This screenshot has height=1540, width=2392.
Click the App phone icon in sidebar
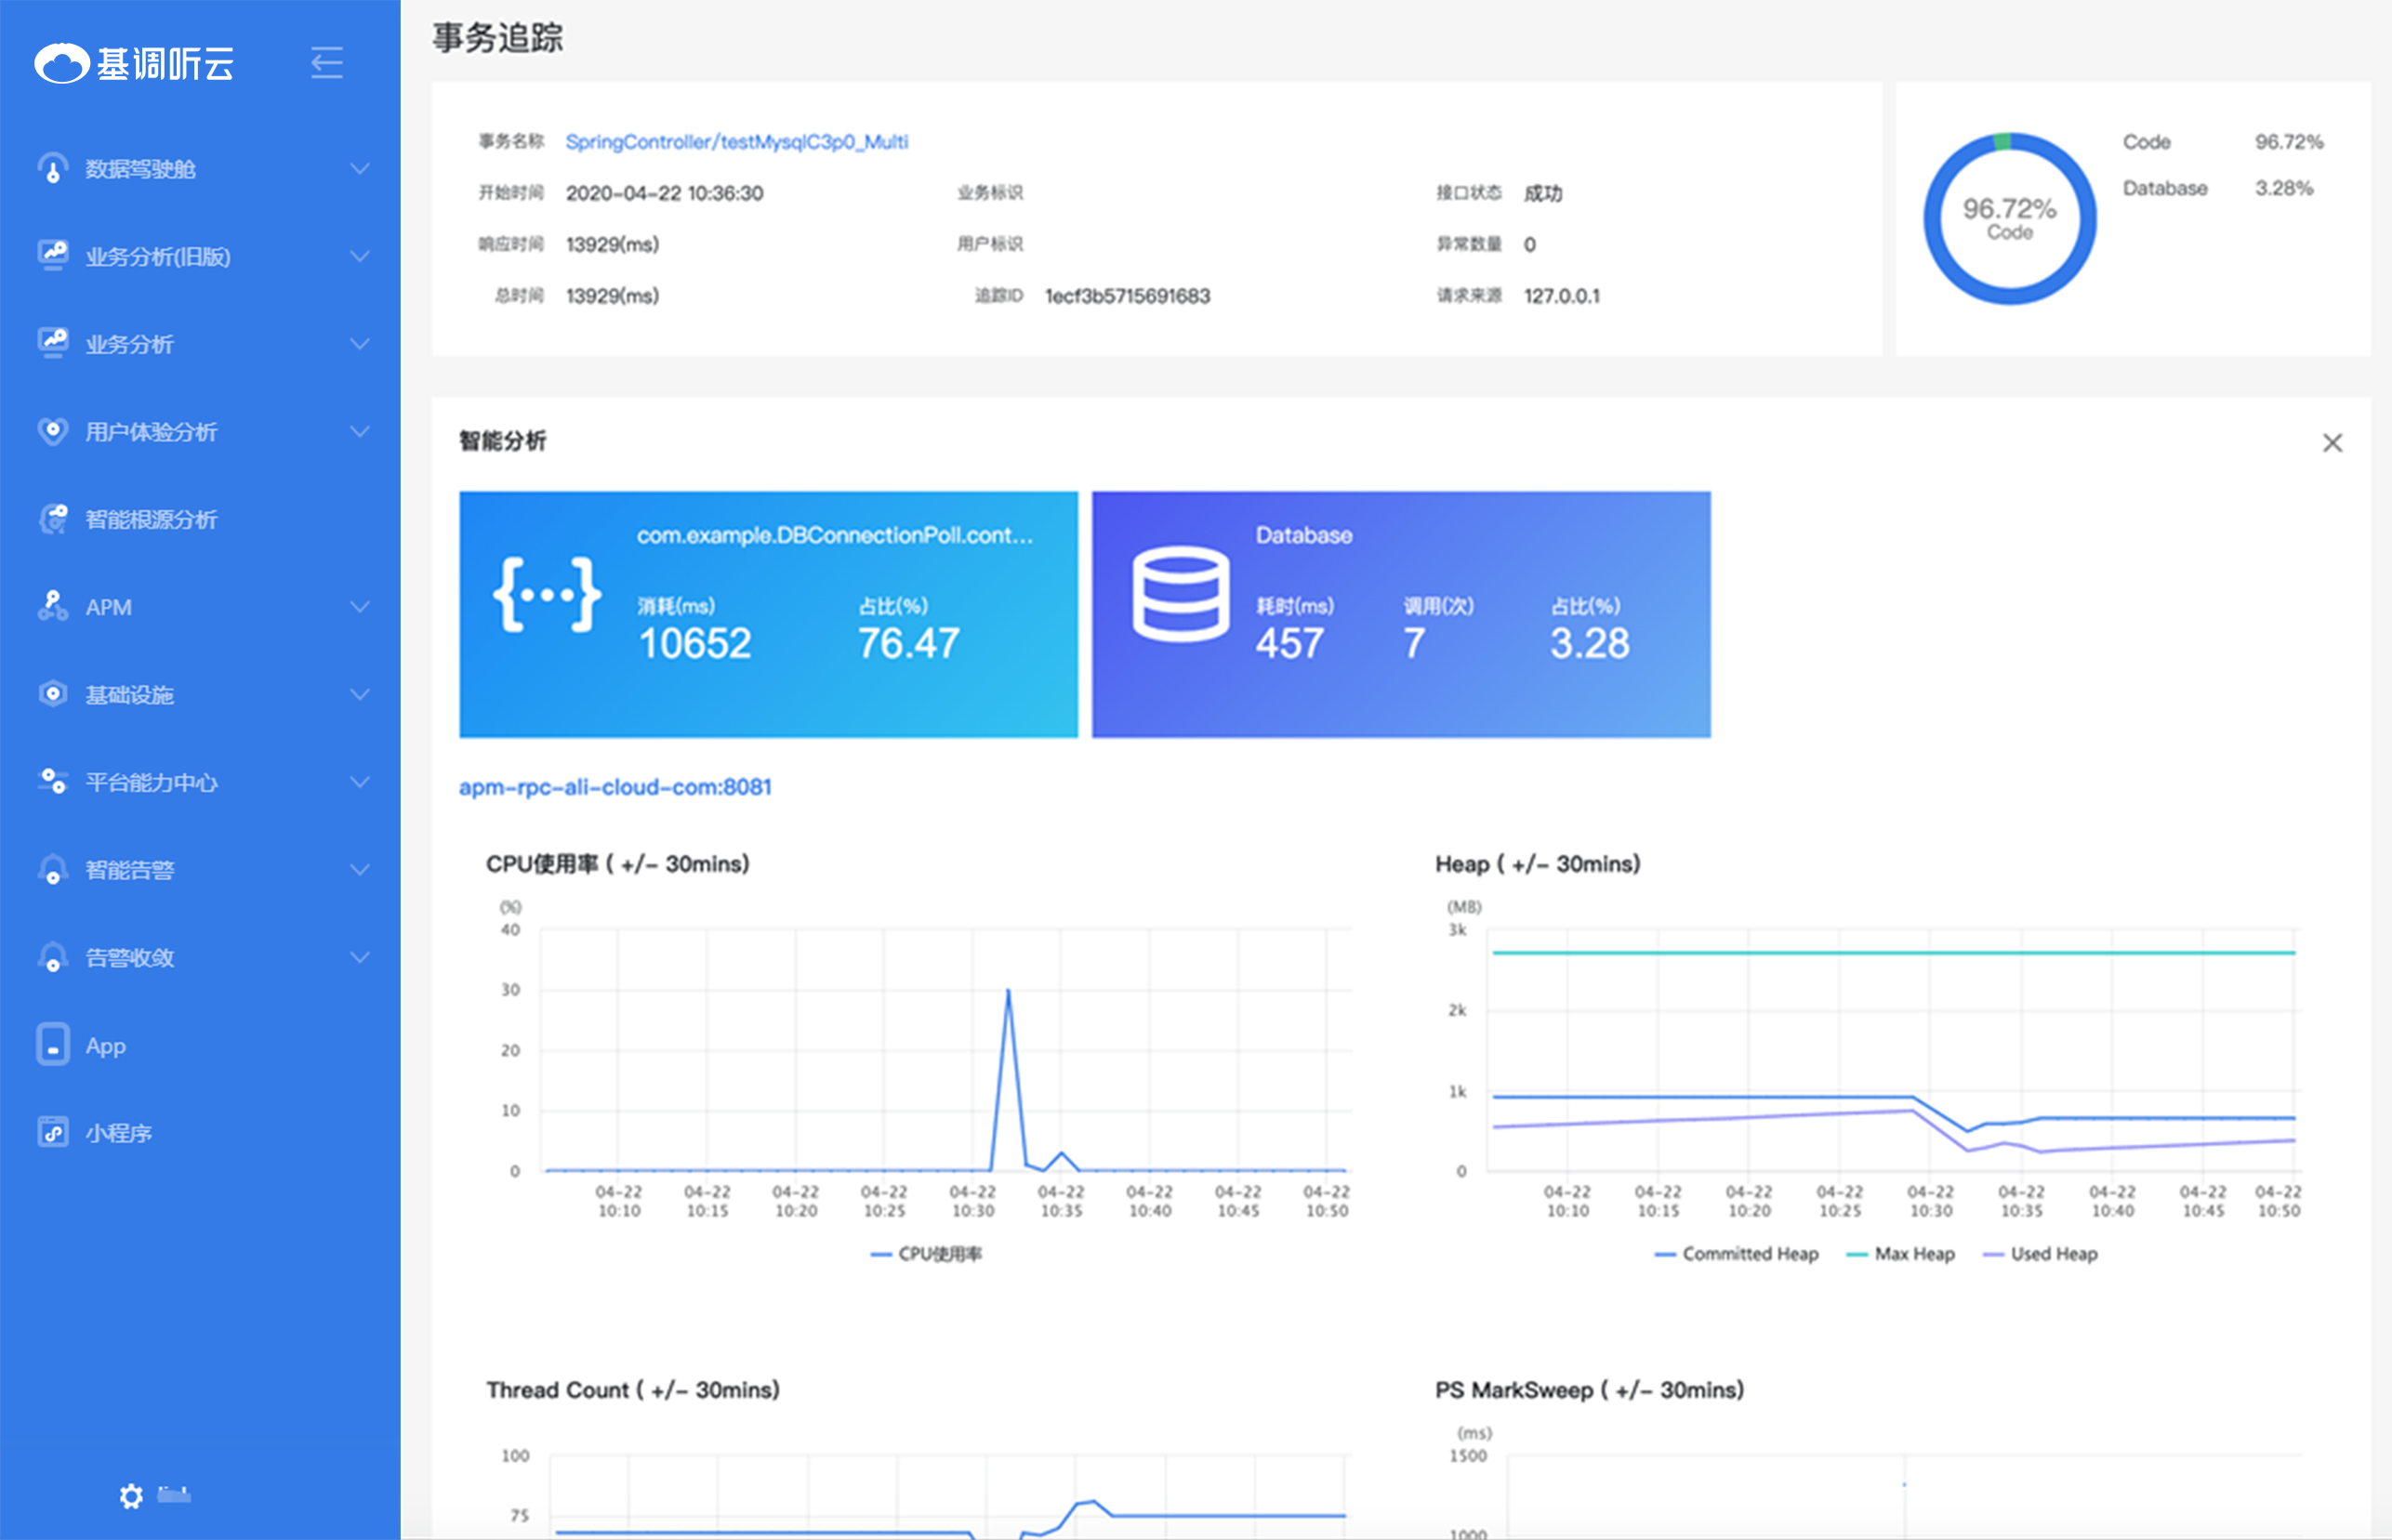(52, 1045)
